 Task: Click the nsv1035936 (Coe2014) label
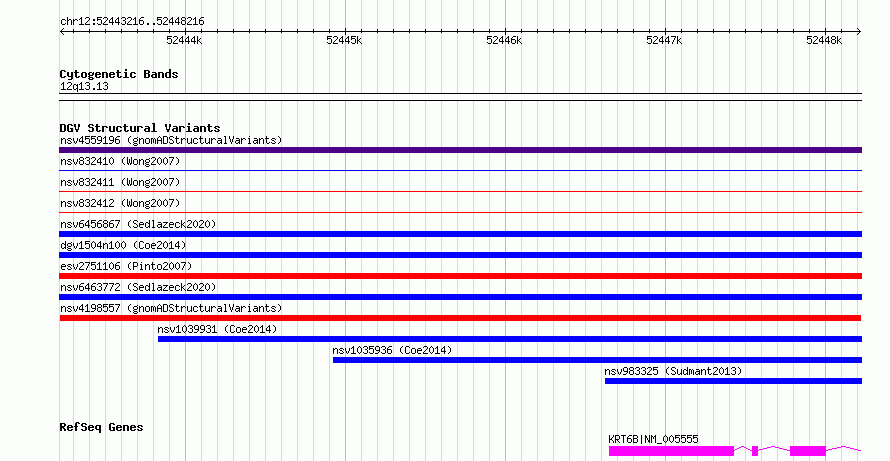392,350
